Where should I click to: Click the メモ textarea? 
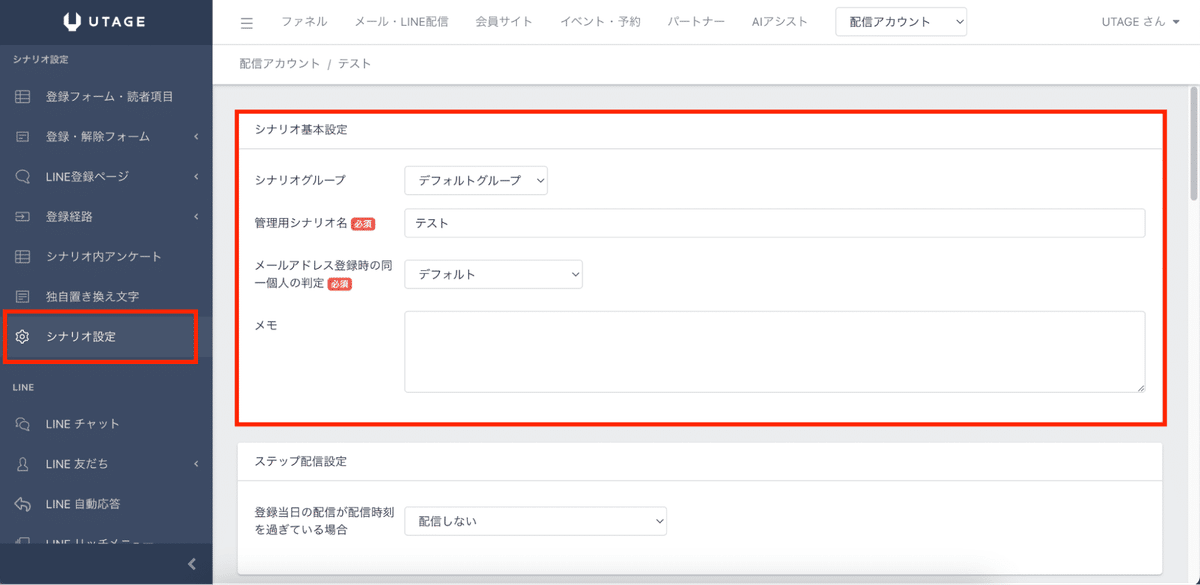coord(775,352)
